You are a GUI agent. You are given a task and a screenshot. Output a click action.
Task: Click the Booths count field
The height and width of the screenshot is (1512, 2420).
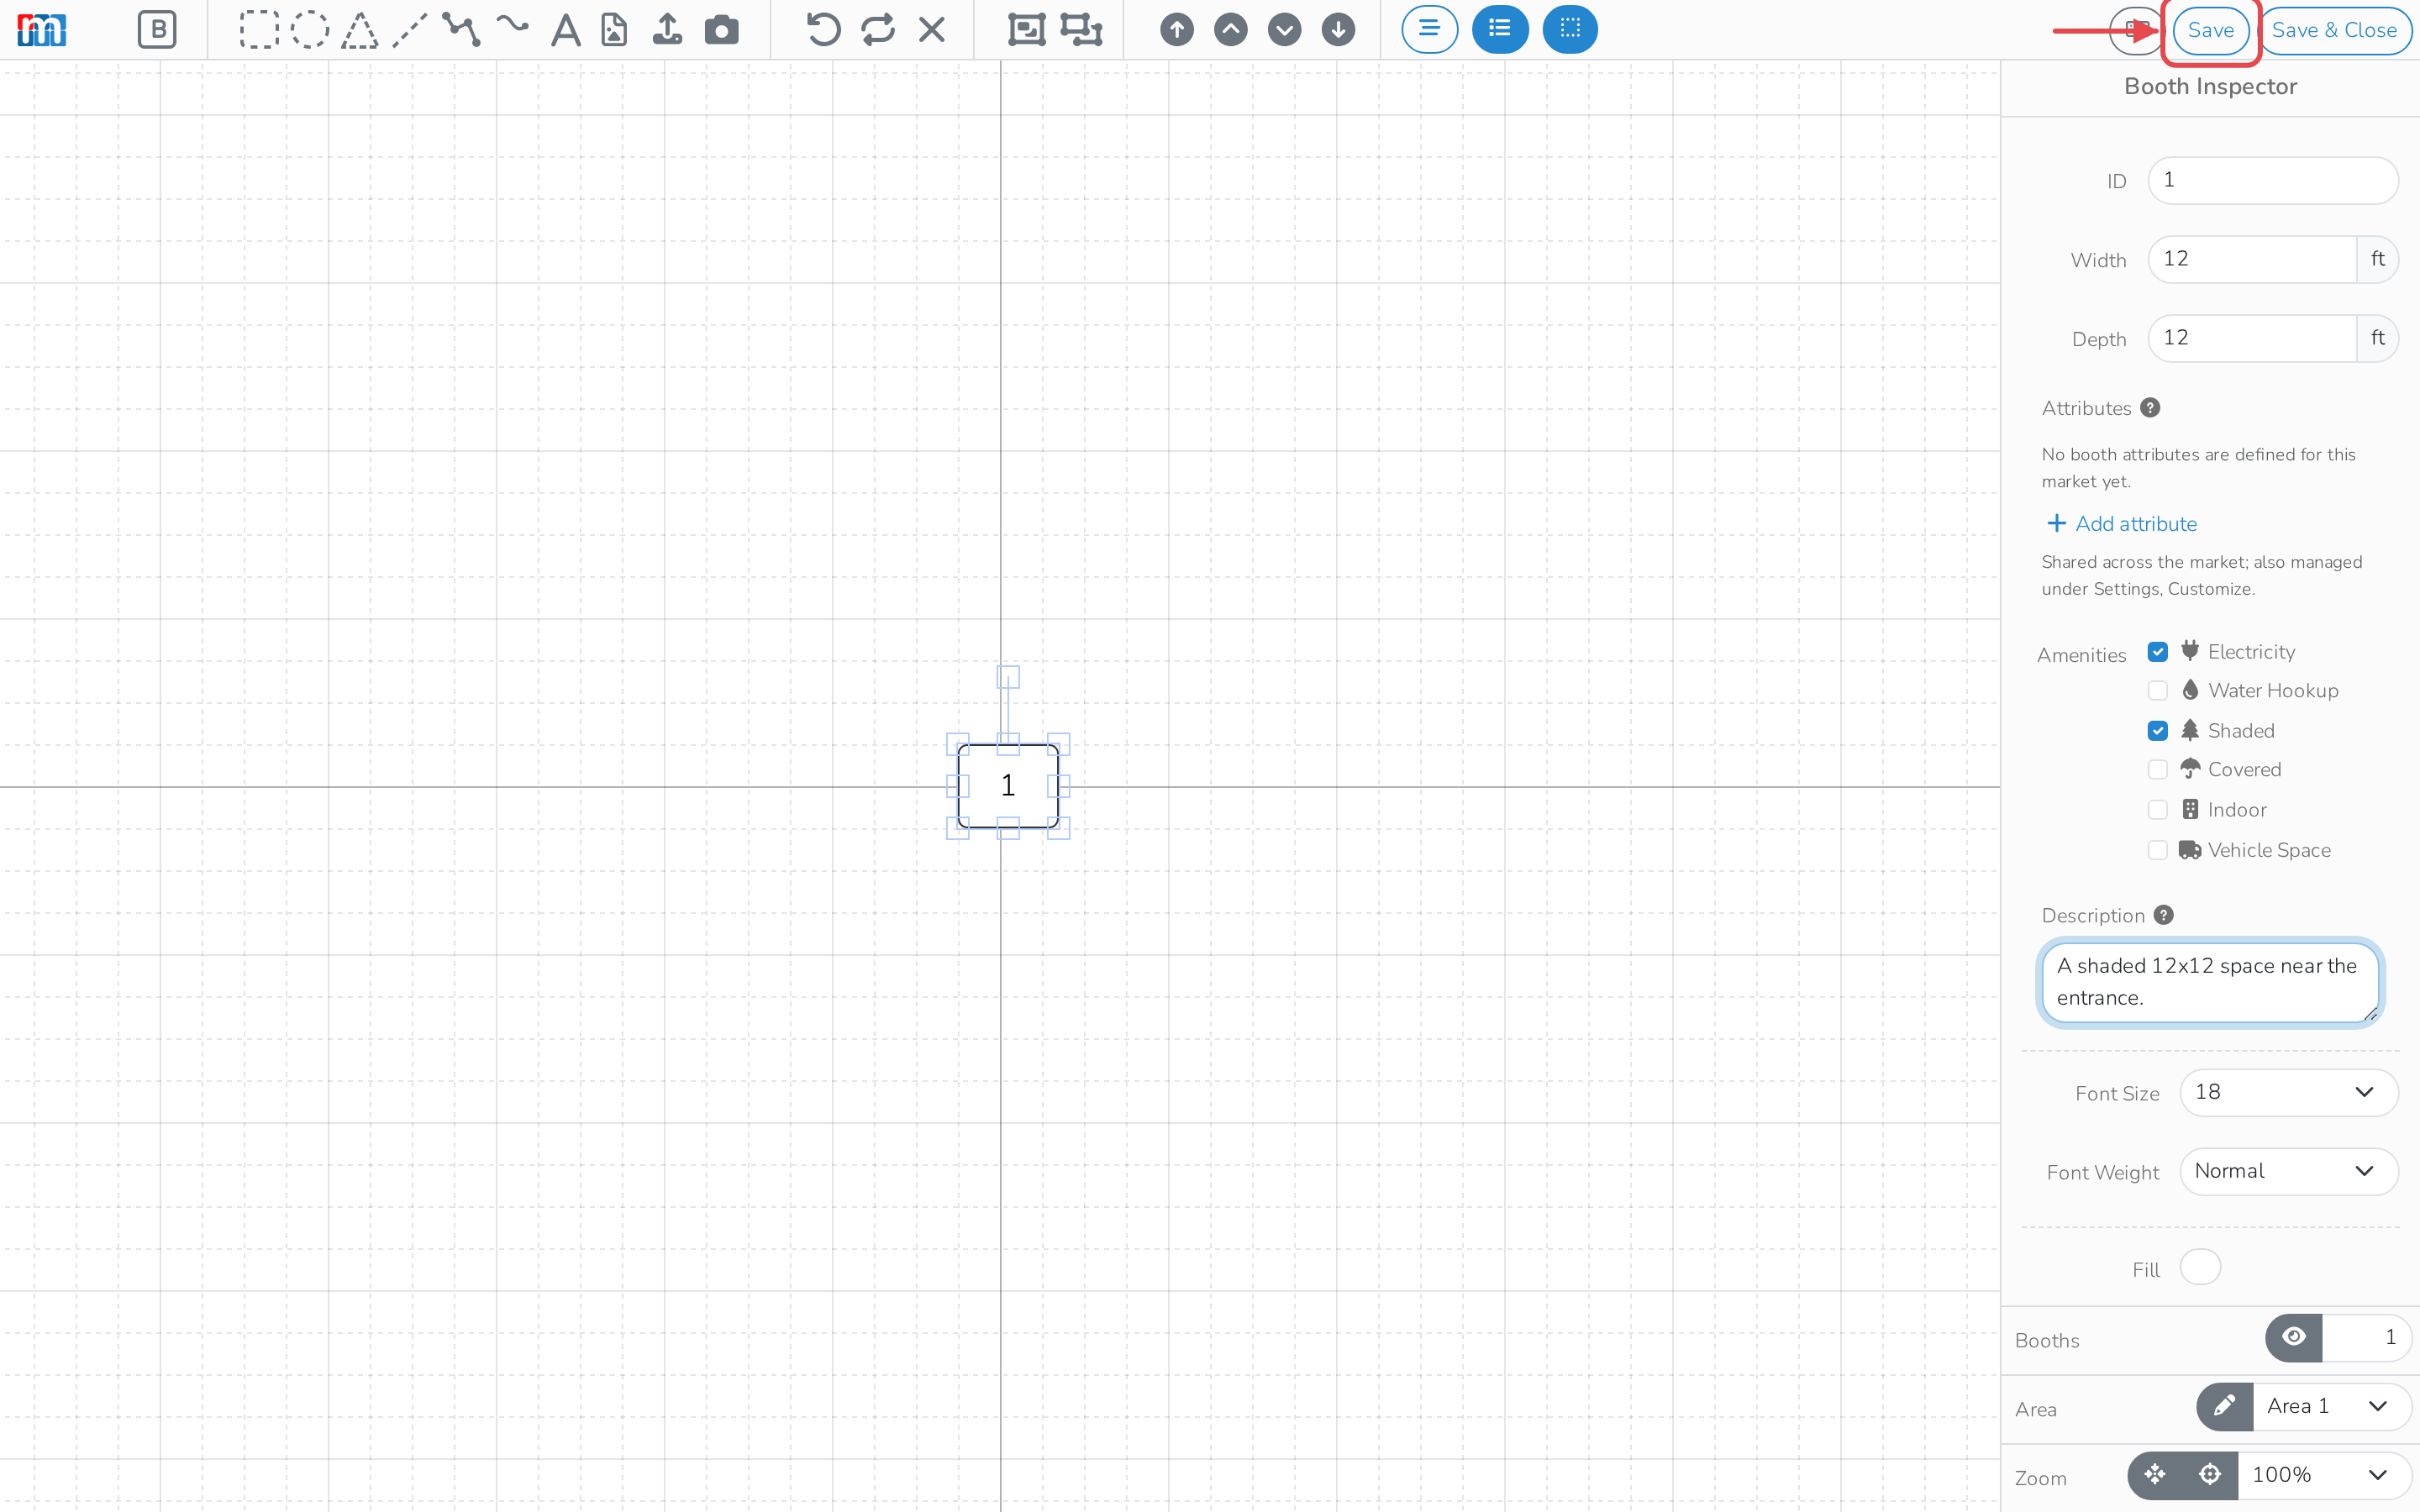[x=2366, y=1337]
